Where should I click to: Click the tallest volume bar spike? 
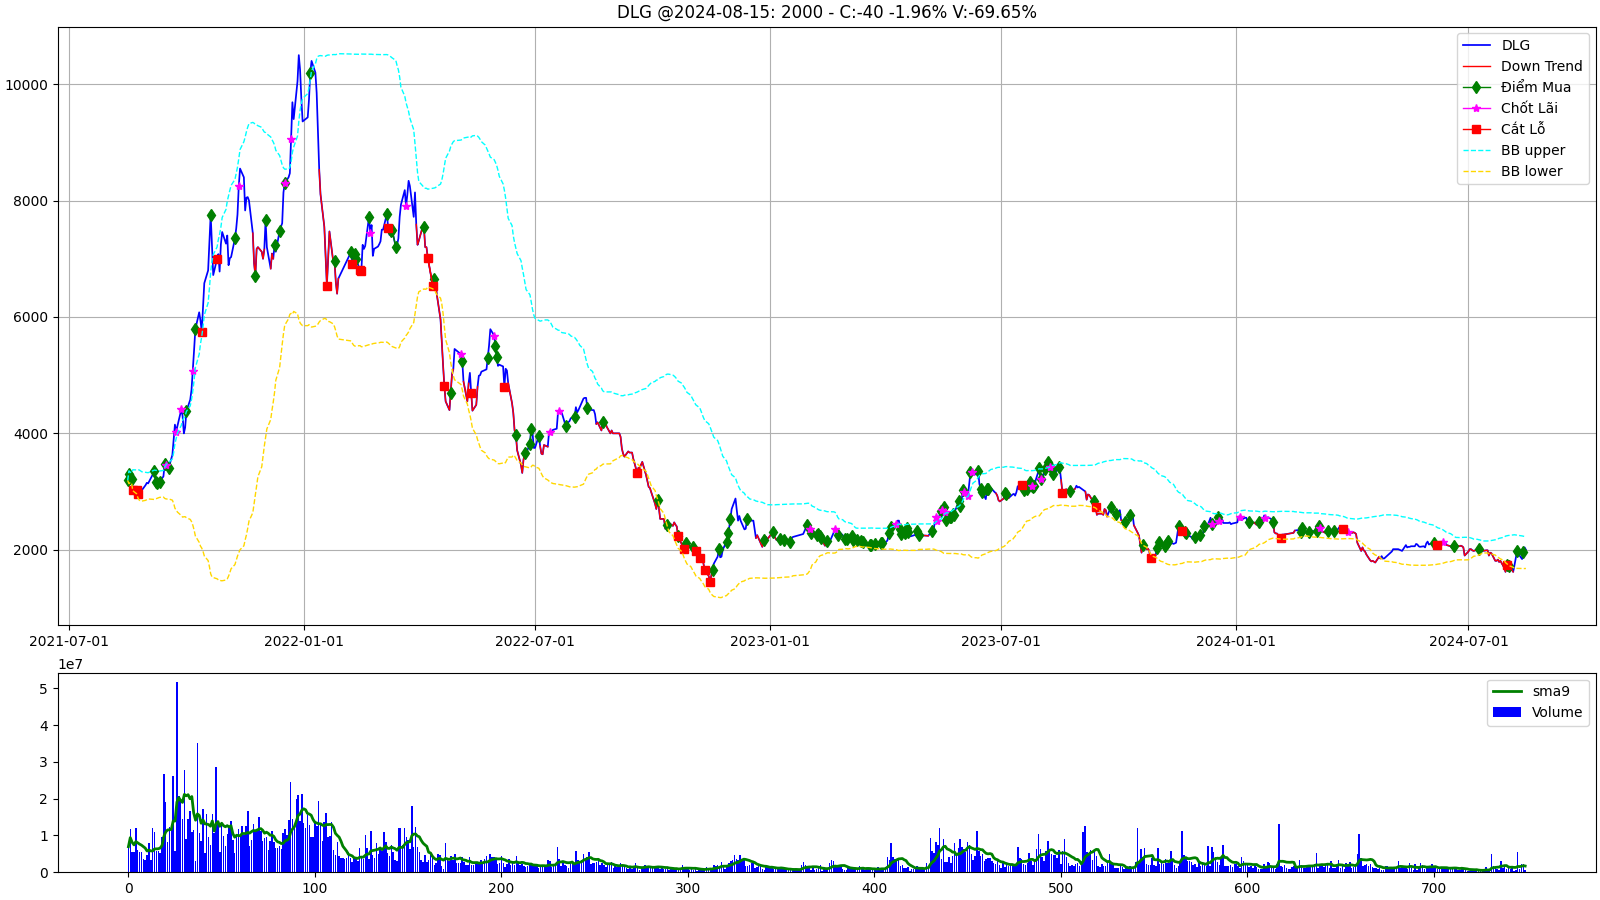pos(177,777)
